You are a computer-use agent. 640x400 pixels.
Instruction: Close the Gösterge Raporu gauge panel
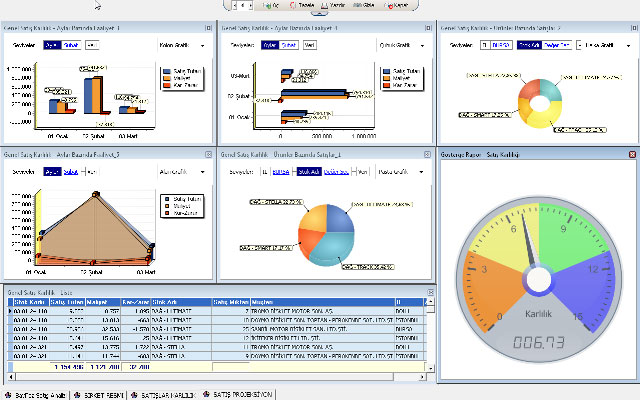632,155
